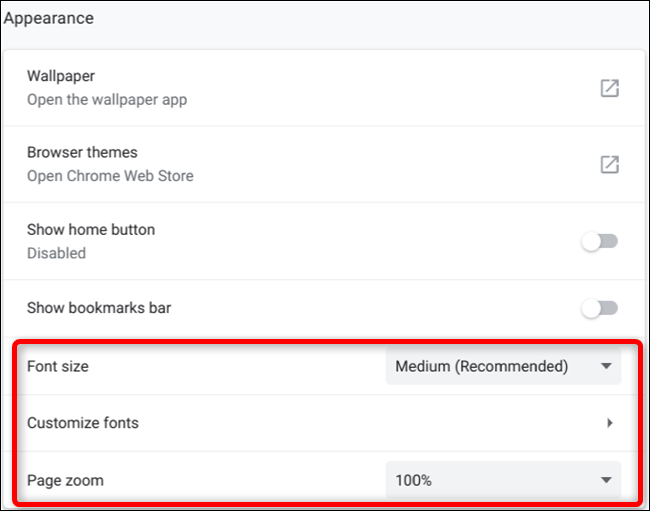
Task: Click the Wallpaper title text
Action: coord(61,76)
